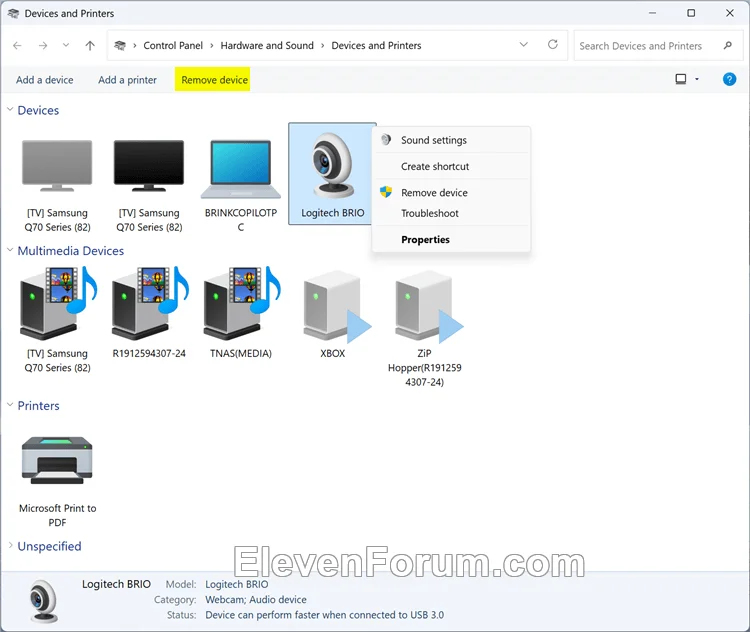Image resolution: width=750 pixels, height=632 pixels.
Task: Collapse the Printers group
Action: [x=10, y=405]
